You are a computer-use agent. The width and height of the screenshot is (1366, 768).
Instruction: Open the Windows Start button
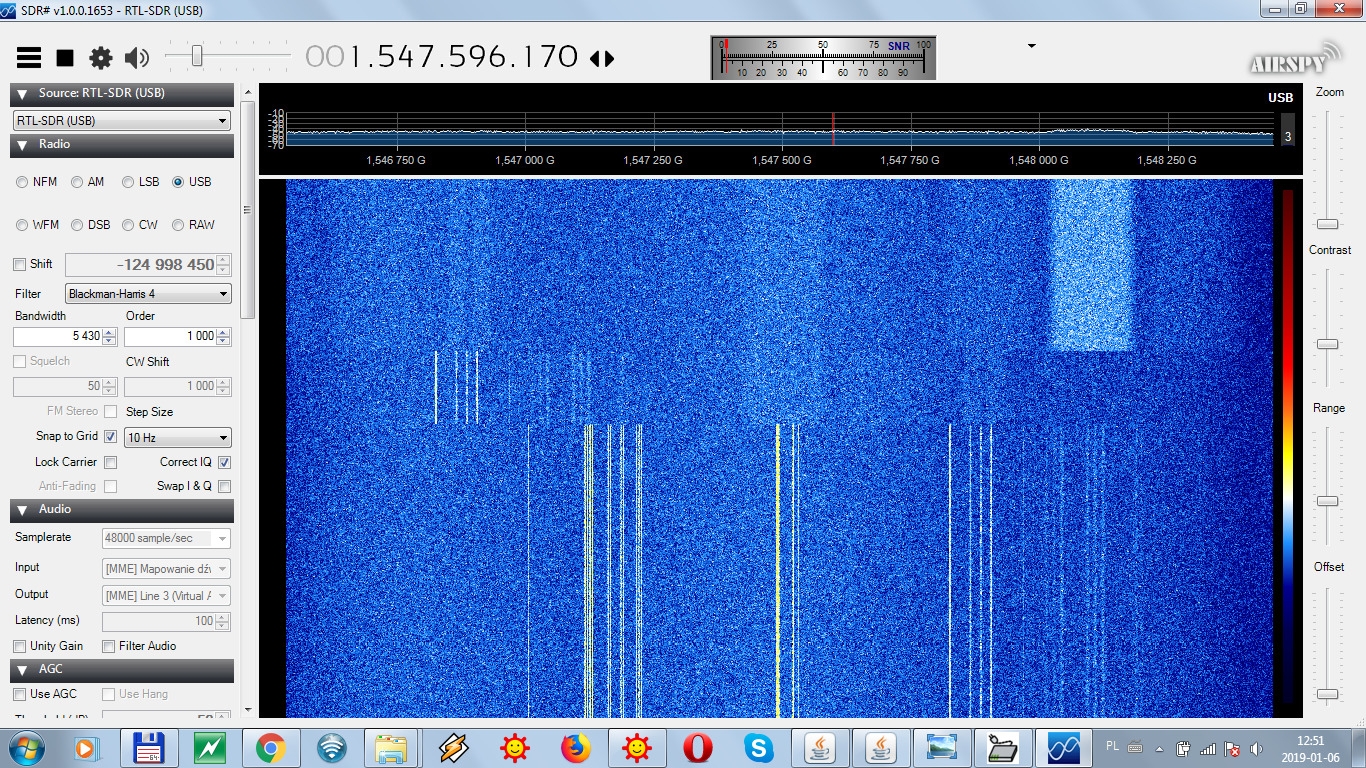pos(25,747)
